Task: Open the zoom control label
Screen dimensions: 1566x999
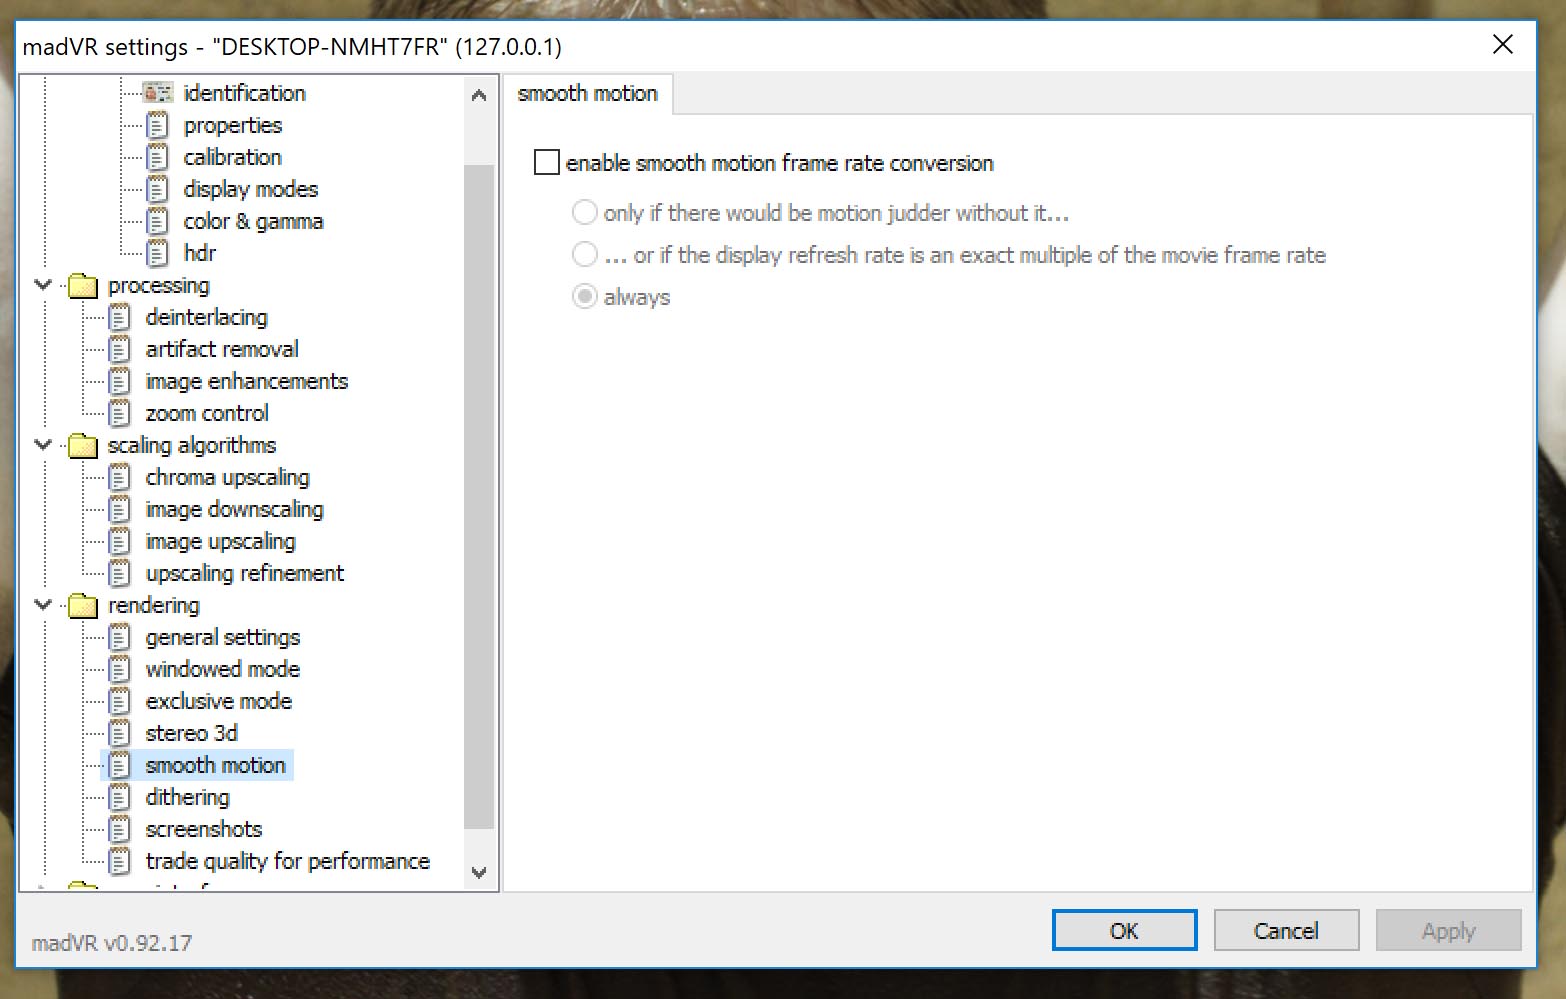Action: pos(207,413)
